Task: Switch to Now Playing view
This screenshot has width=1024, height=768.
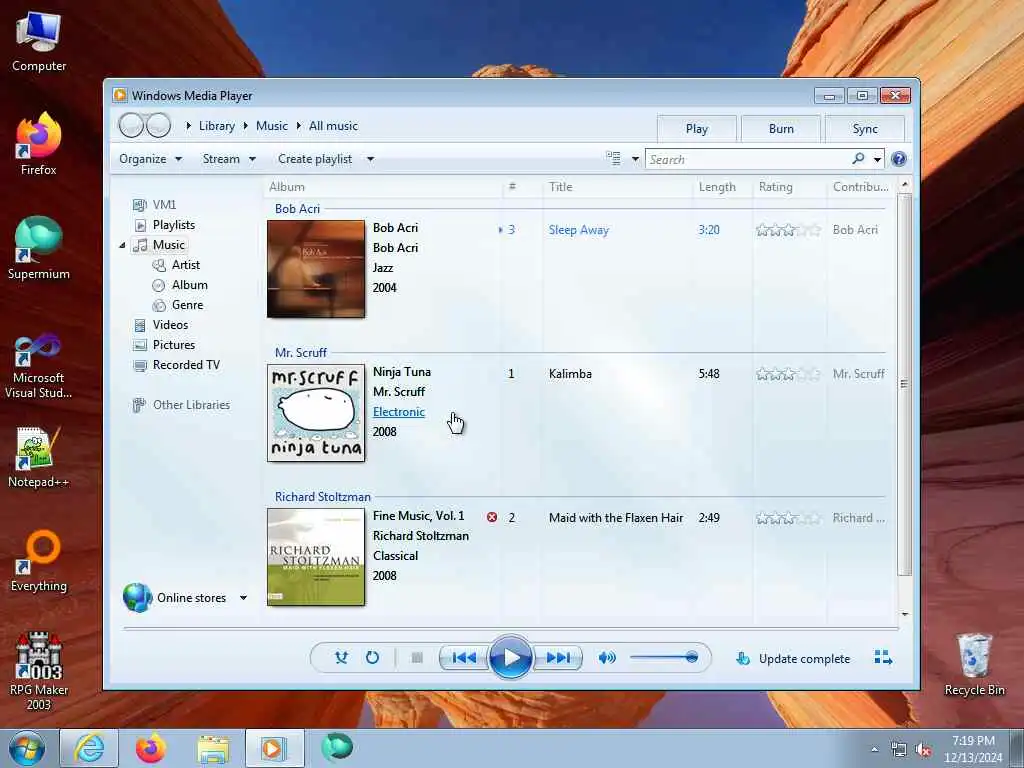Action: coord(883,658)
